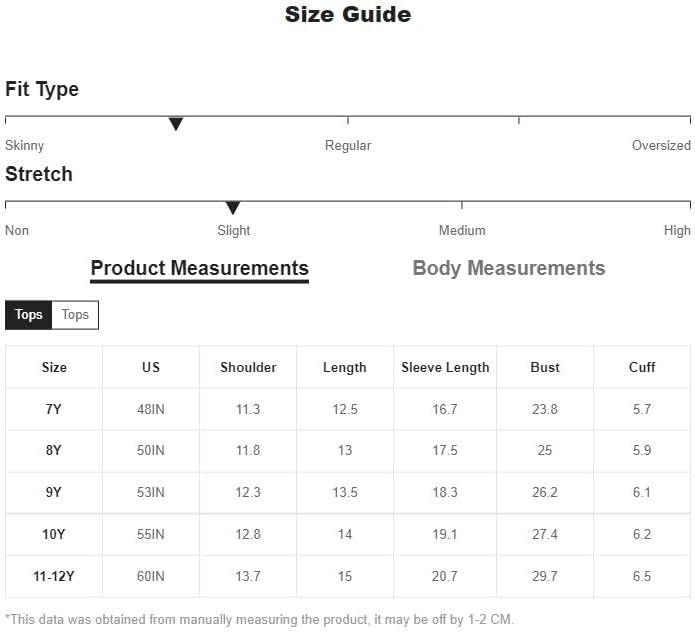
Task: Click the Sleeve Length column header
Action: [445, 367]
